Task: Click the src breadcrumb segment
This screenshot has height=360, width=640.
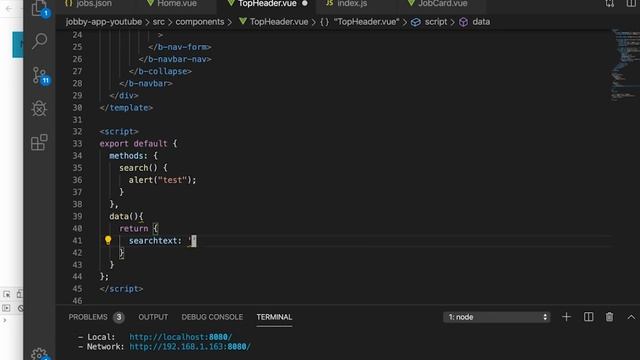Action: pos(159,22)
